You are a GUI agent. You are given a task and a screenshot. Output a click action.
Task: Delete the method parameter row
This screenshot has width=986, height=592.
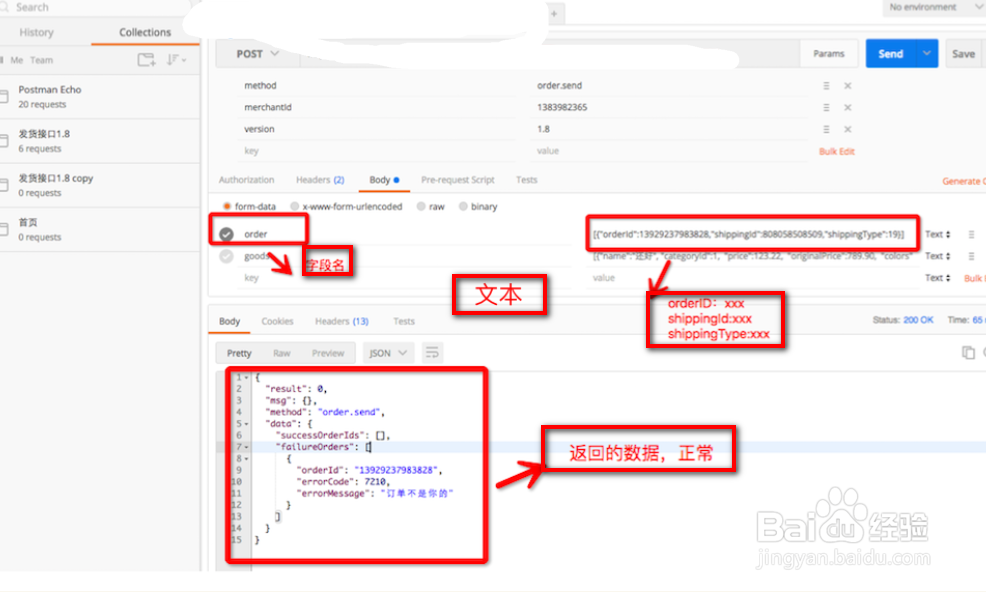(848, 86)
